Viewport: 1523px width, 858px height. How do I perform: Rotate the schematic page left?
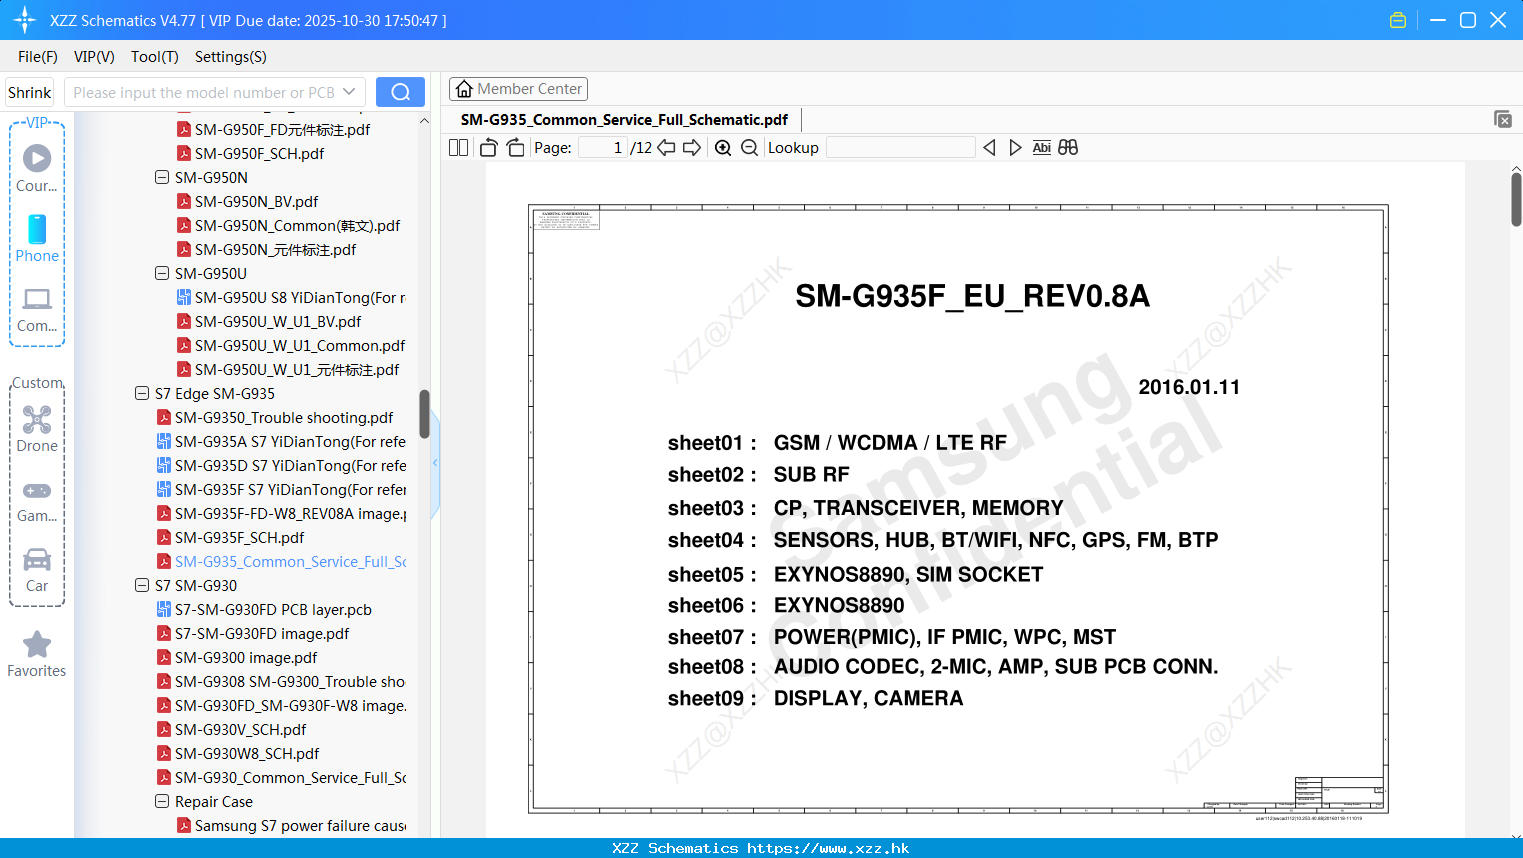(488, 147)
